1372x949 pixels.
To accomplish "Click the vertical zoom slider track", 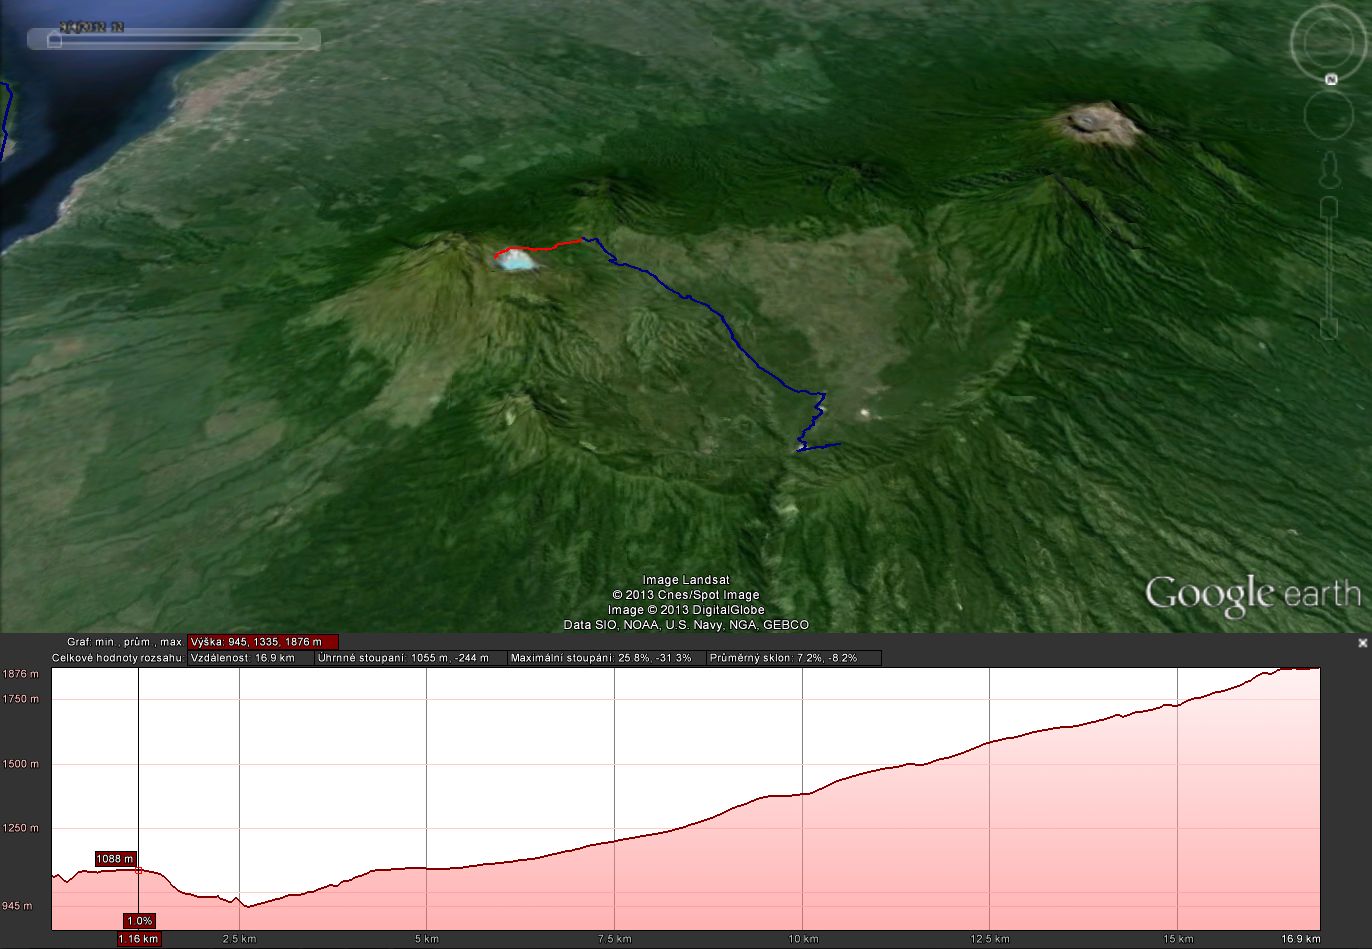I will point(1329,267).
